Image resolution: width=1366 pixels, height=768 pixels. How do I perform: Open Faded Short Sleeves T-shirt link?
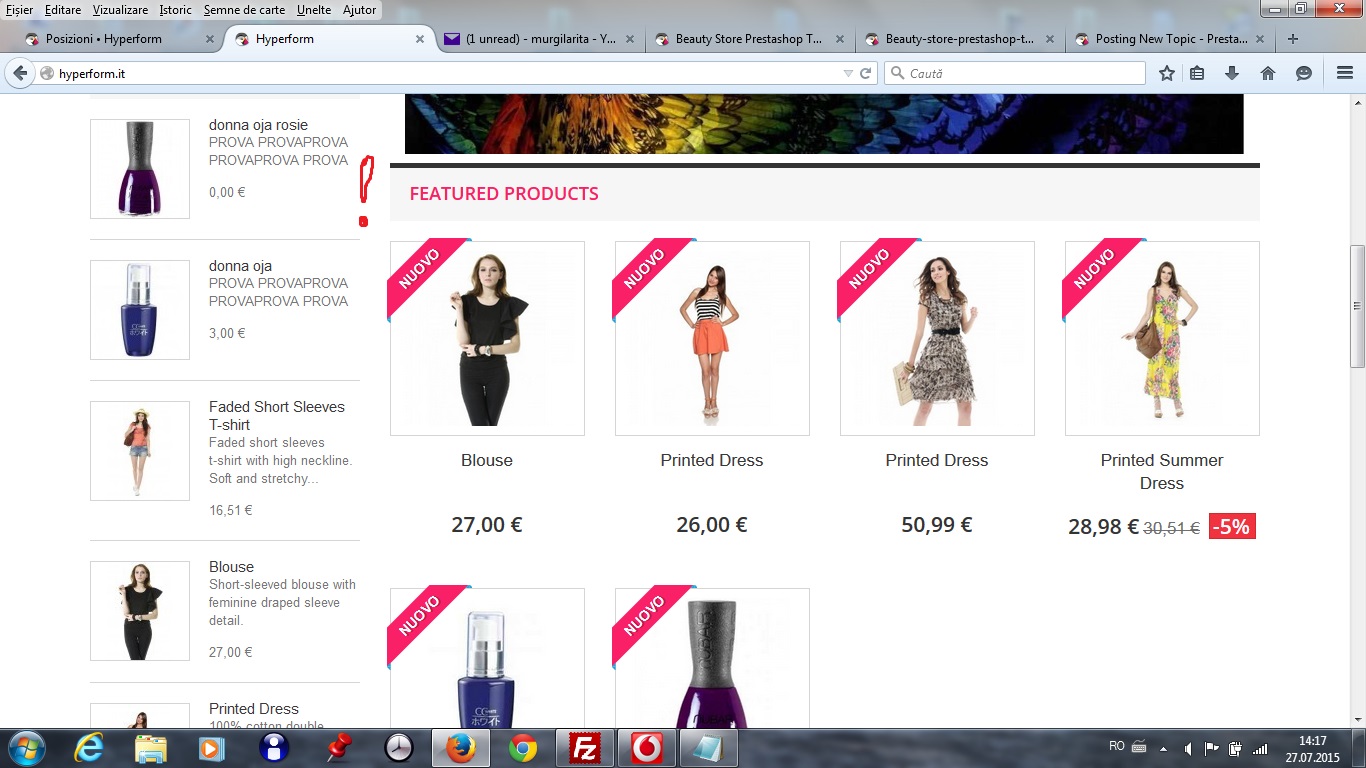coord(277,416)
